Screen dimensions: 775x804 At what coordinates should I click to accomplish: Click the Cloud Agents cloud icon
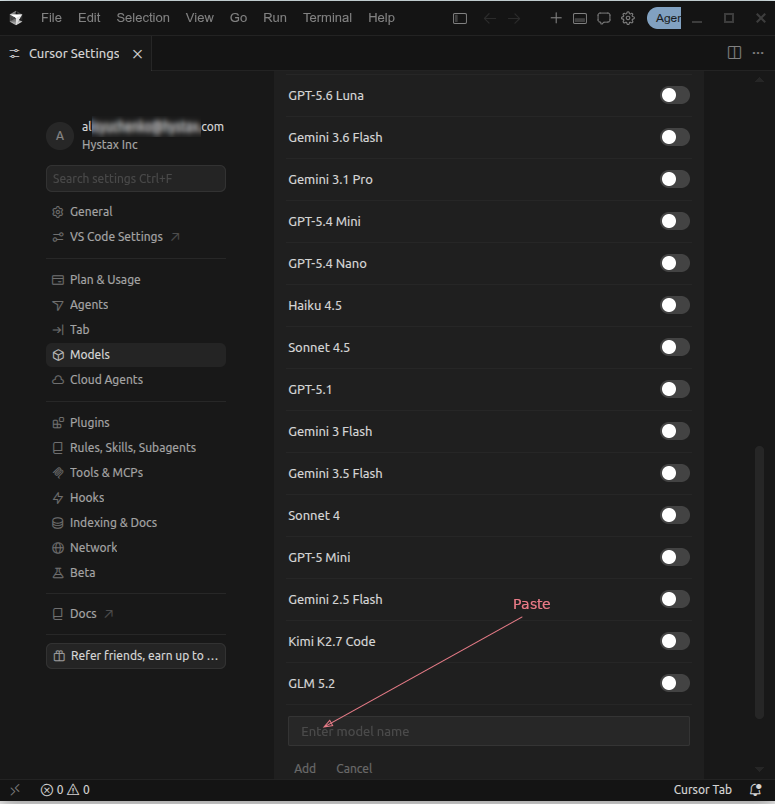pyautogui.click(x=58, y=380)
